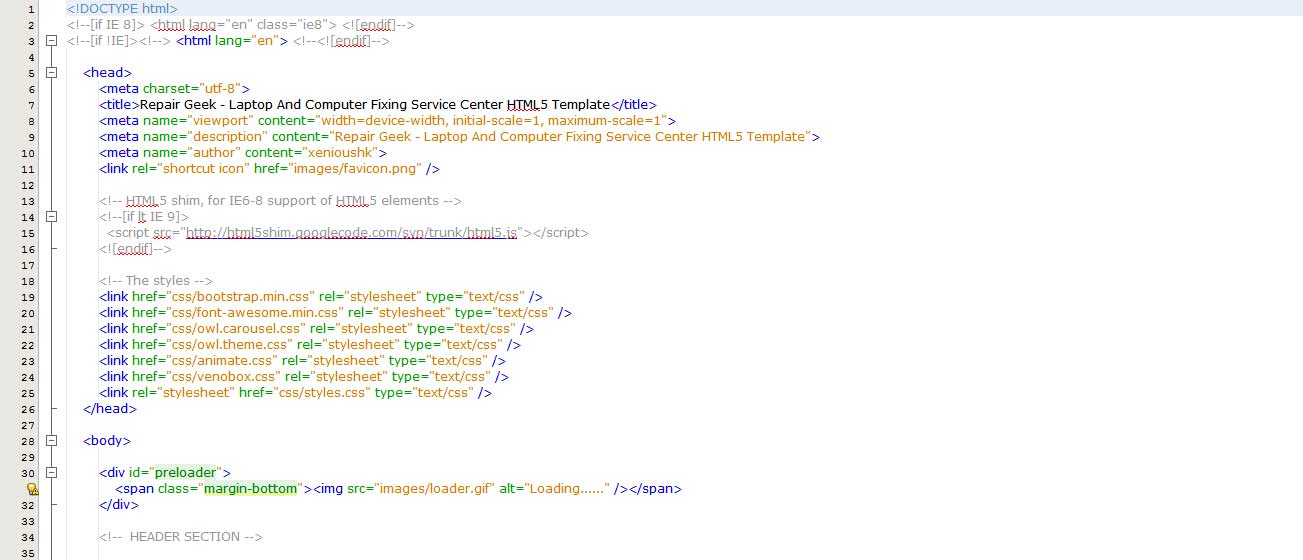This screenshot has width=1303, height=560.
Task: Click the opening title tag
Action: click(x=119, y=105)
